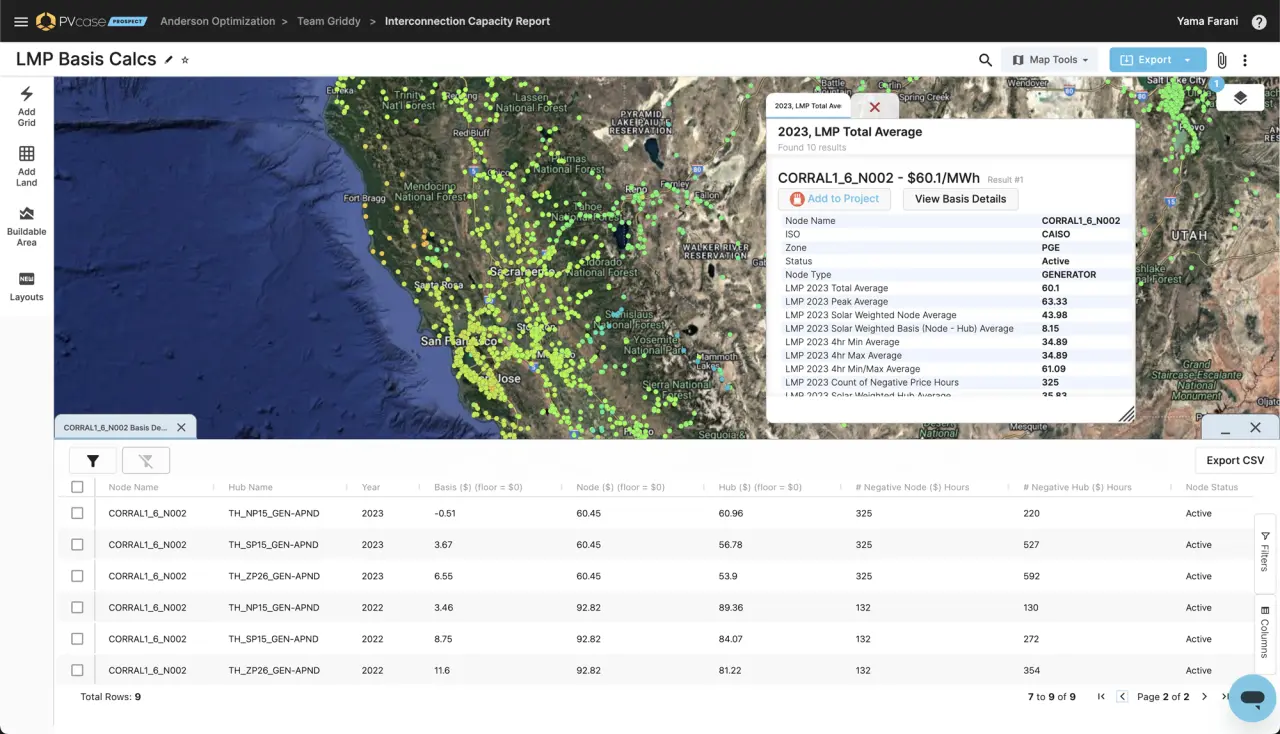Go to the first table page
The image size is (1280, 734).
[x=1101, y=697]
